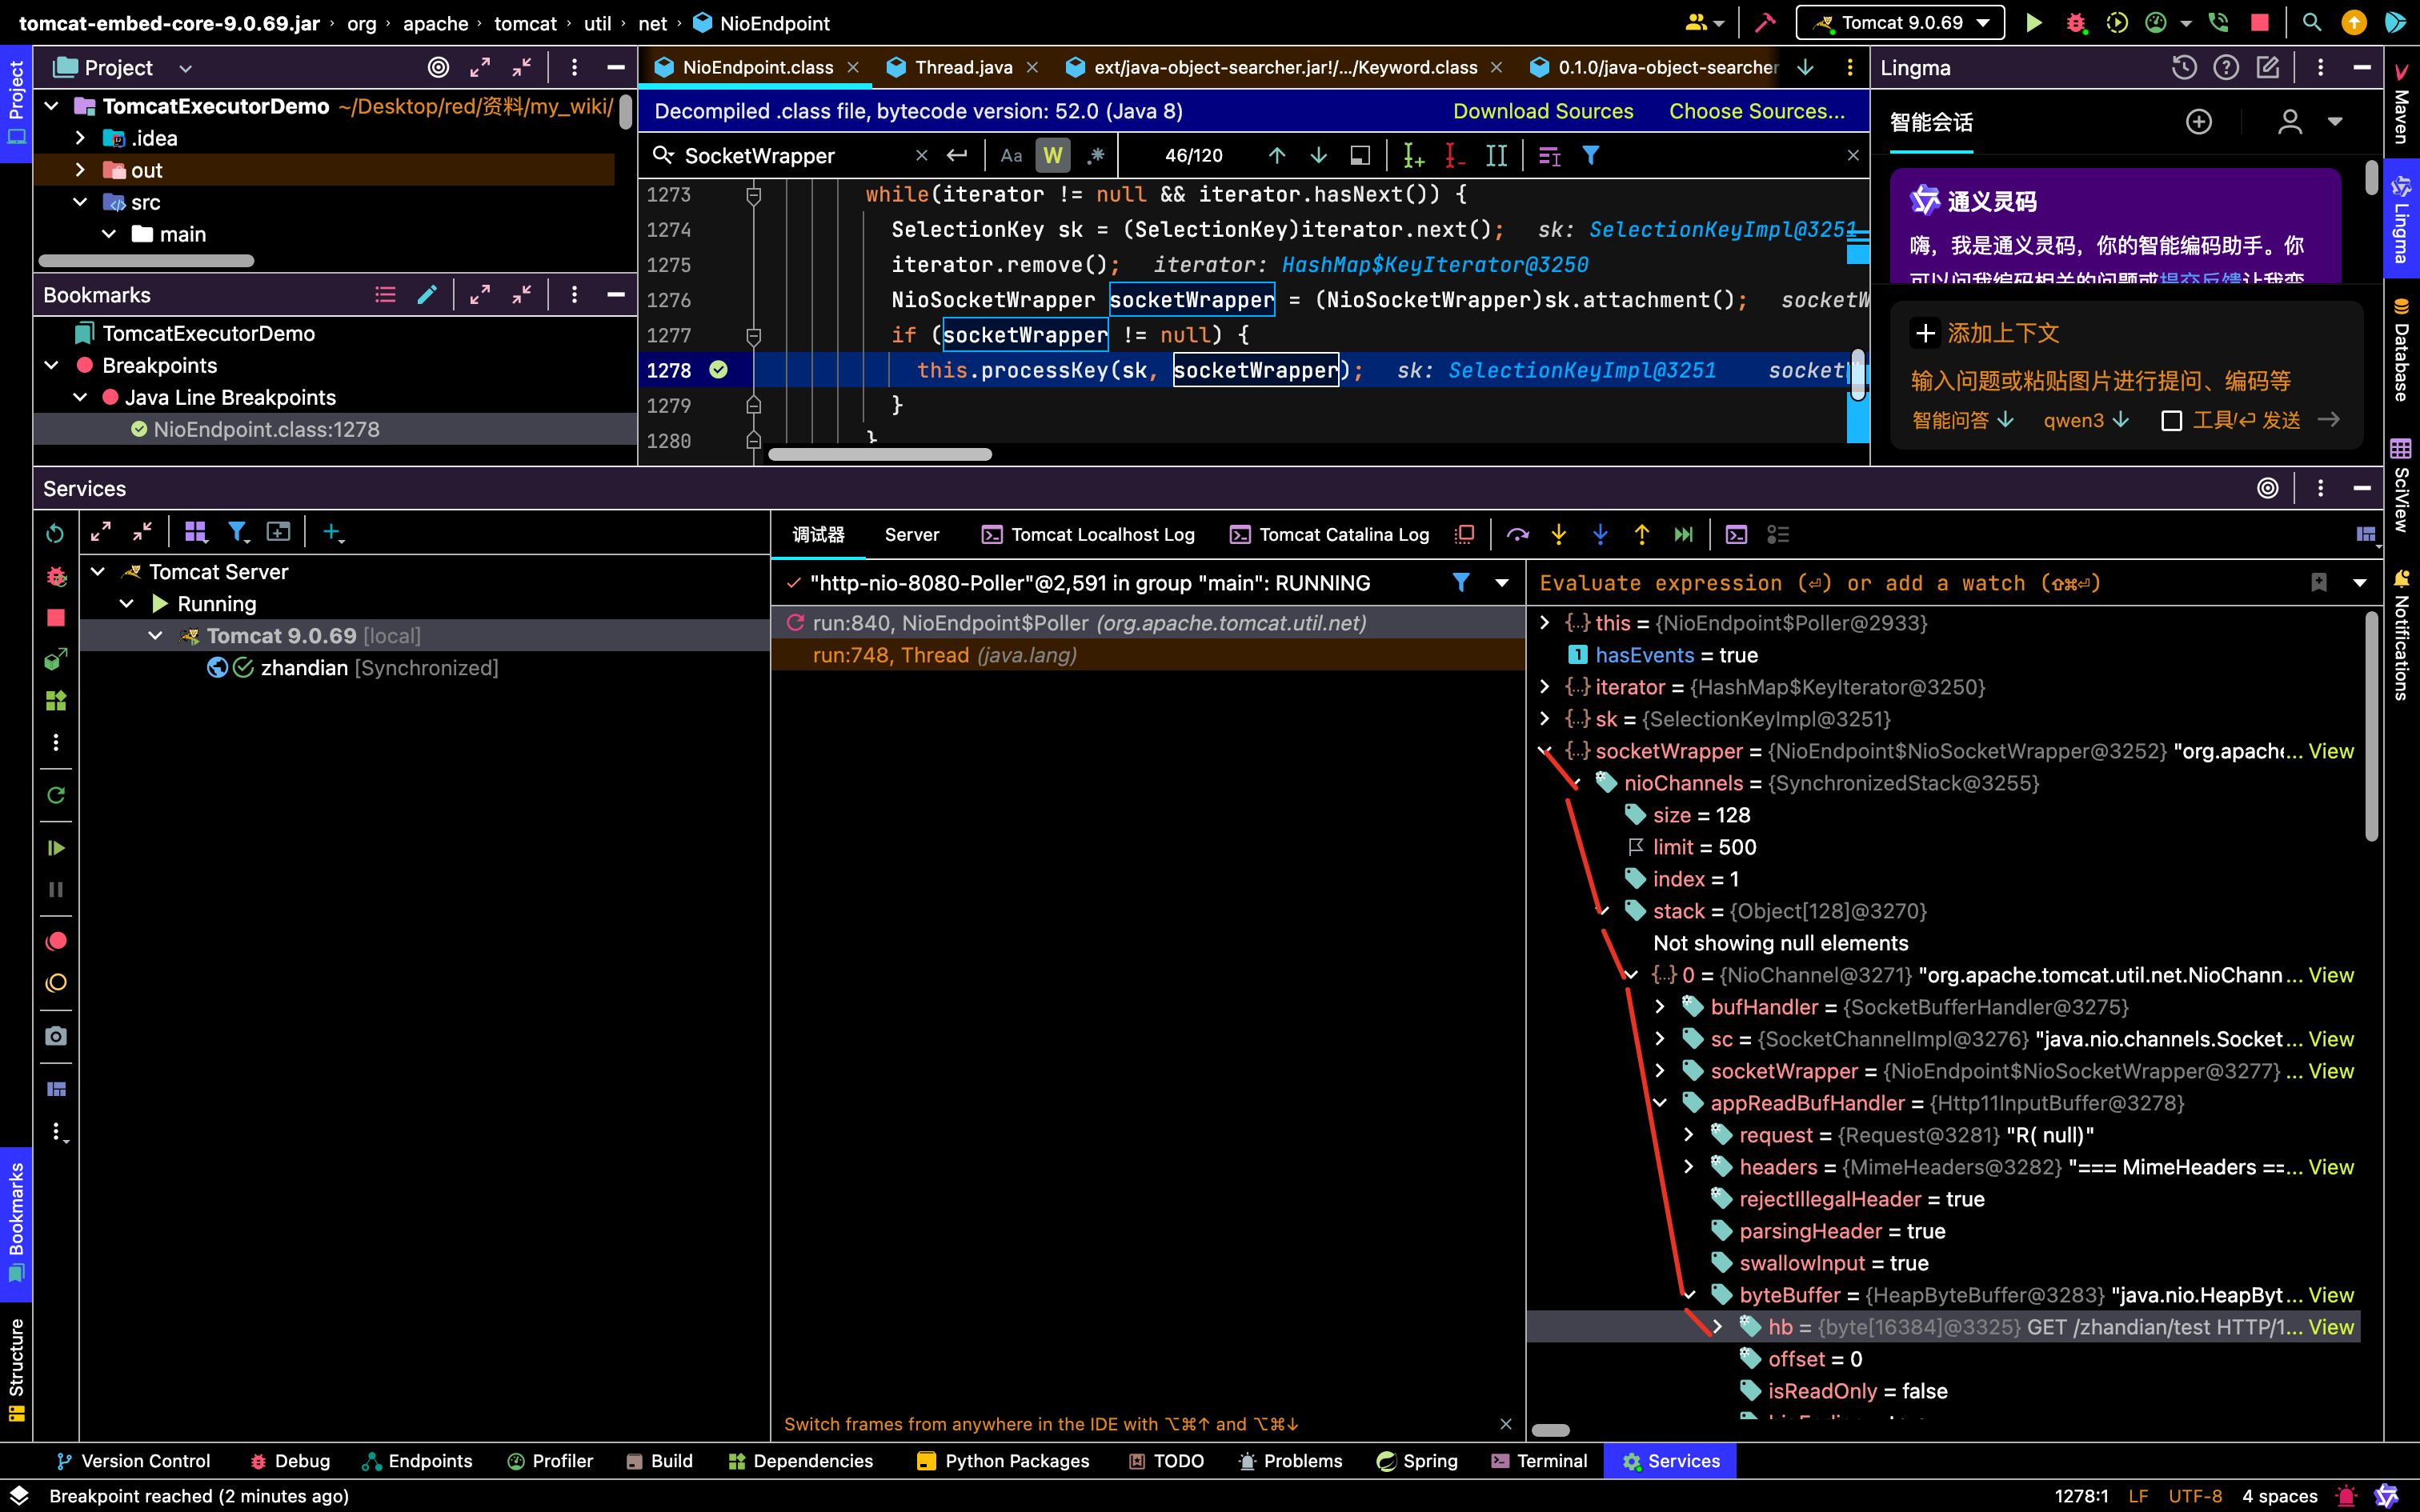The height and width of the screenshot is (1512, 2420).
Task: Switch to Tomcat Catalina Log tab
Action: [1329, 534]
